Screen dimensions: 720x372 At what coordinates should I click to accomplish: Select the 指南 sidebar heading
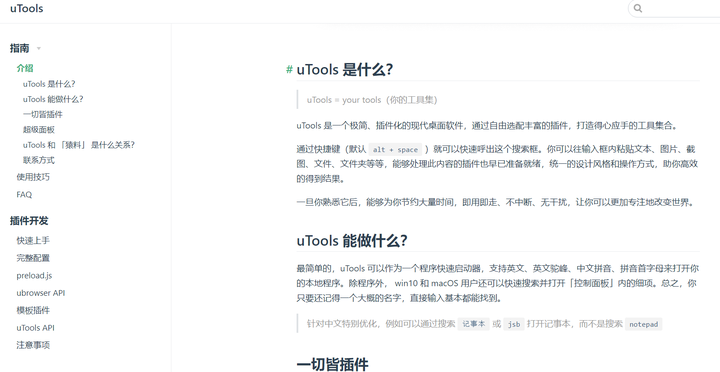point(20,48)
